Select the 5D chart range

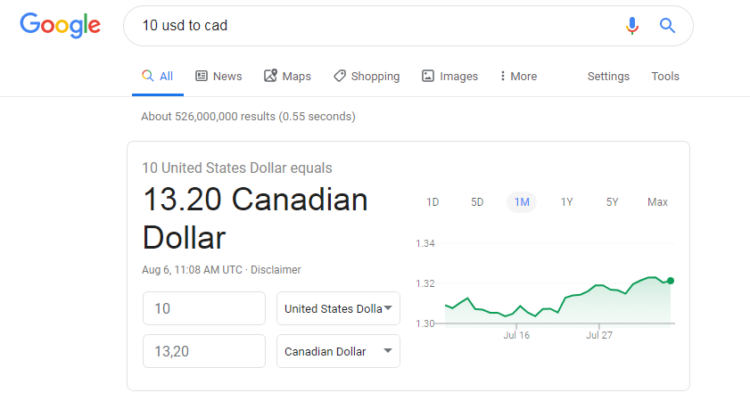click(x=477, y=202)
